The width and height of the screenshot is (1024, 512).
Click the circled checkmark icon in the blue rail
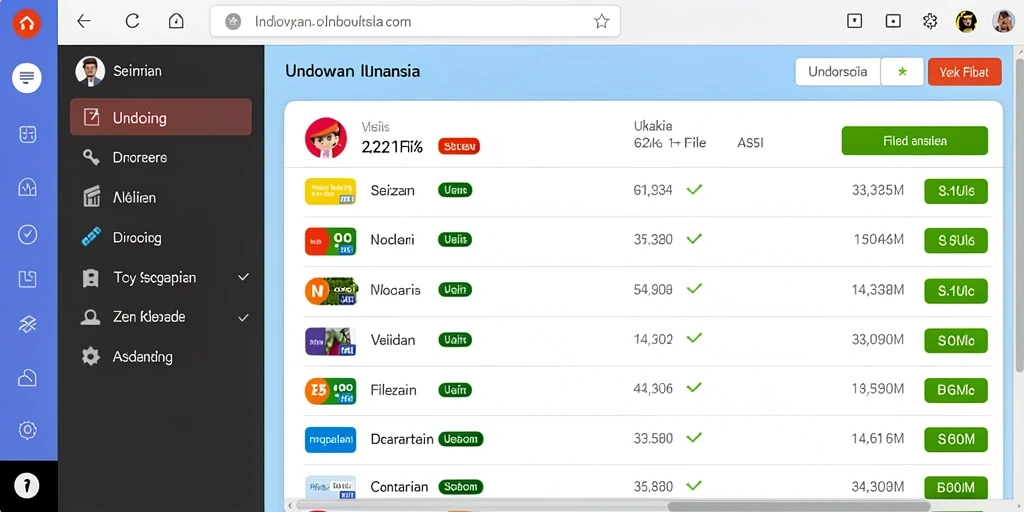[x=27, y=234]
